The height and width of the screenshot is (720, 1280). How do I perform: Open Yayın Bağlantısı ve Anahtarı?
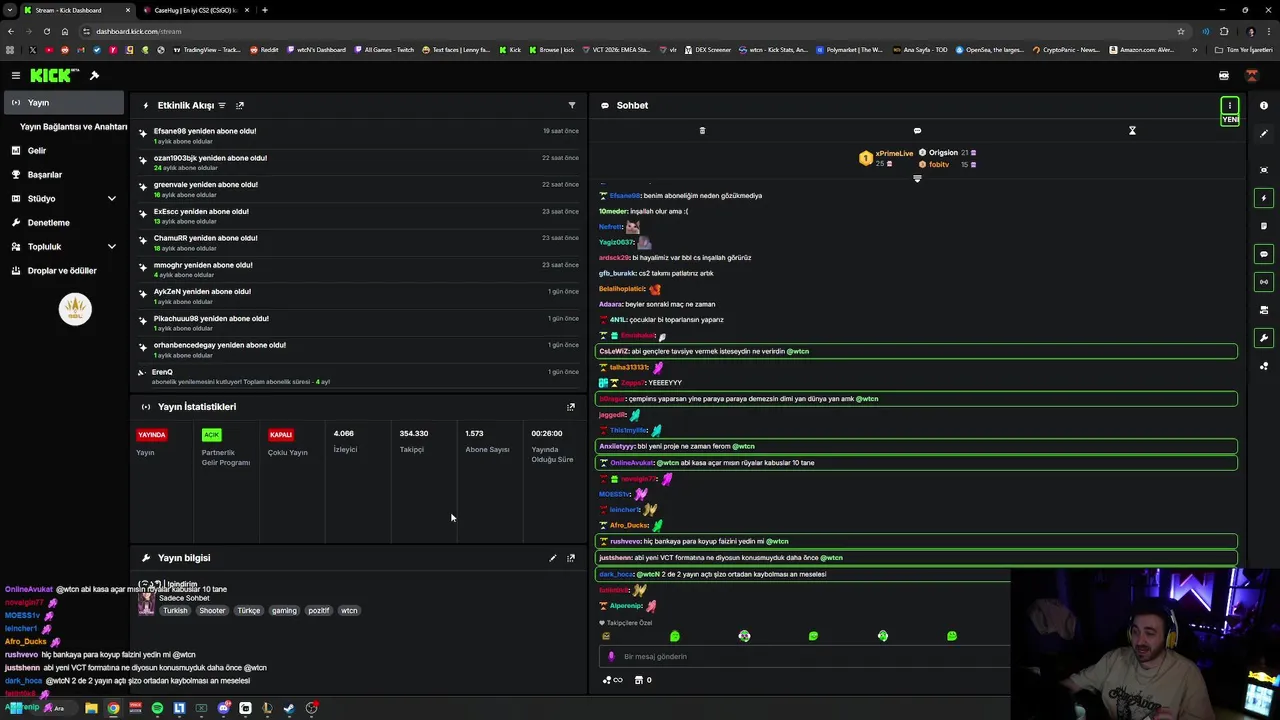pos(73,127)
